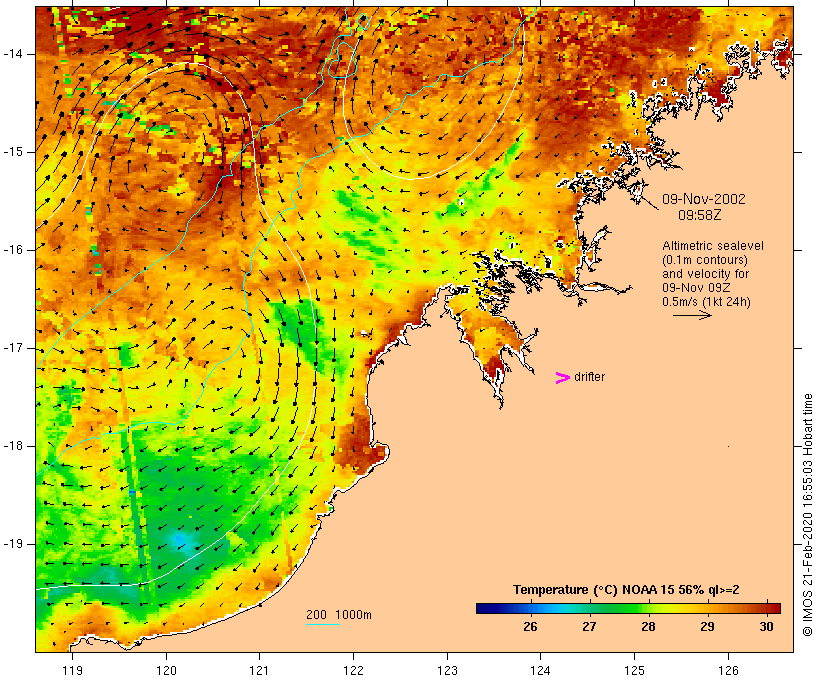This screenshot has height=680, width=820.
Task: Click the 'drifter' legend label
Action: pos(589,377)
